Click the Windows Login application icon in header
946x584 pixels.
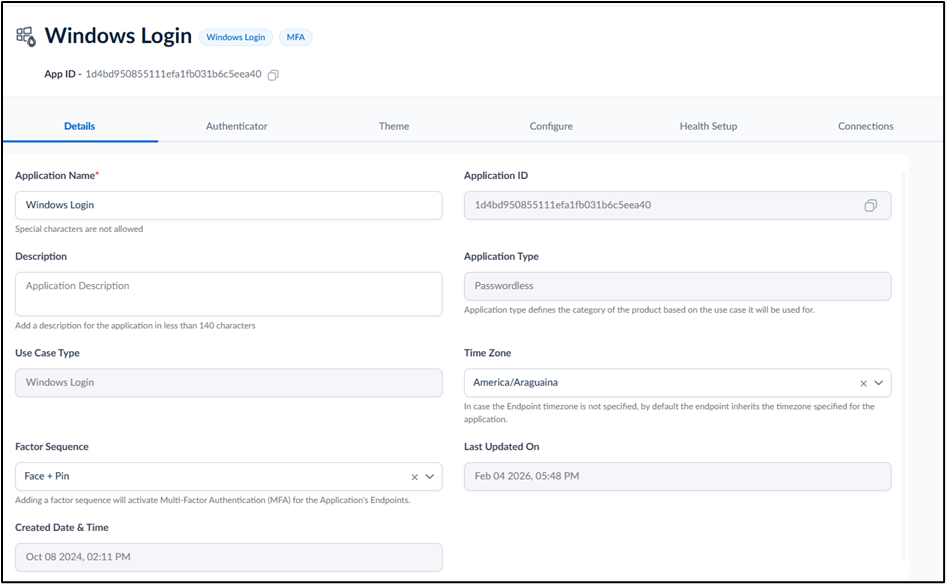tap(26, 37)
